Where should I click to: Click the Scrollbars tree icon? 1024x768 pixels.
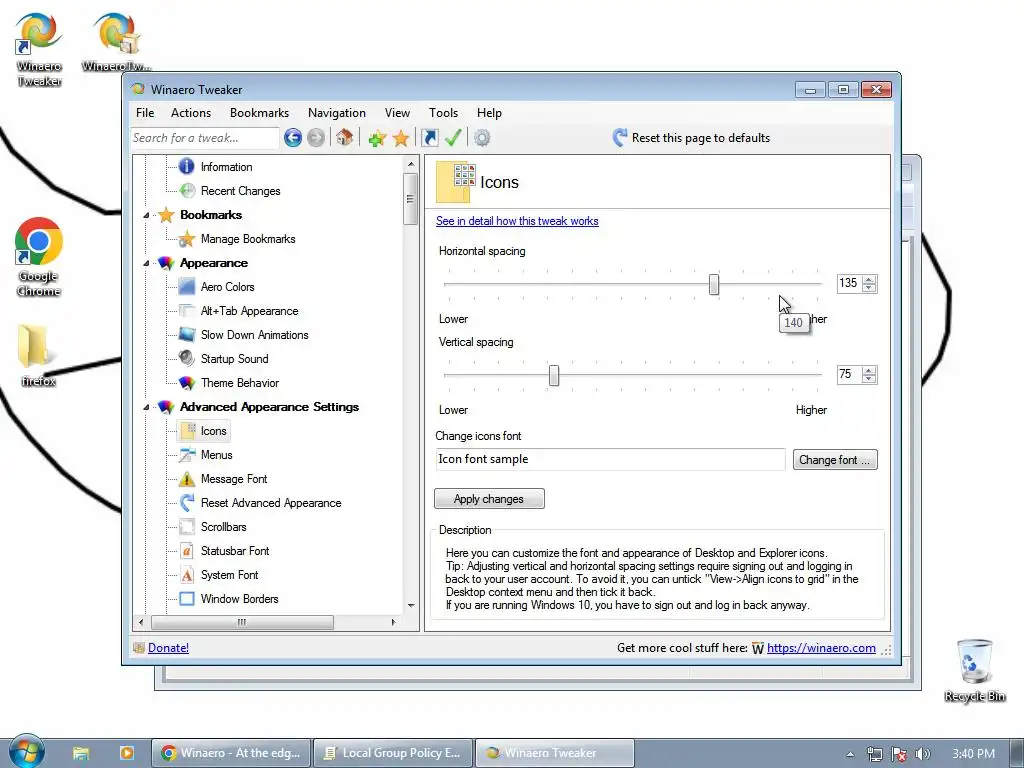[x=187, y=526]
